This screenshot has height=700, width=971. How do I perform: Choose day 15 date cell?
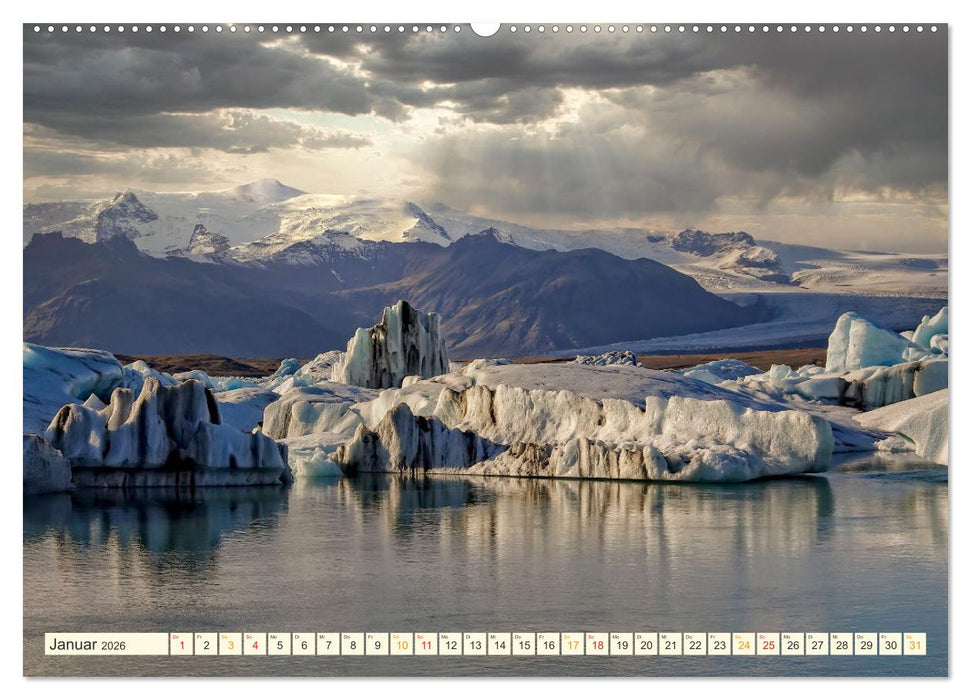[524, 645]
